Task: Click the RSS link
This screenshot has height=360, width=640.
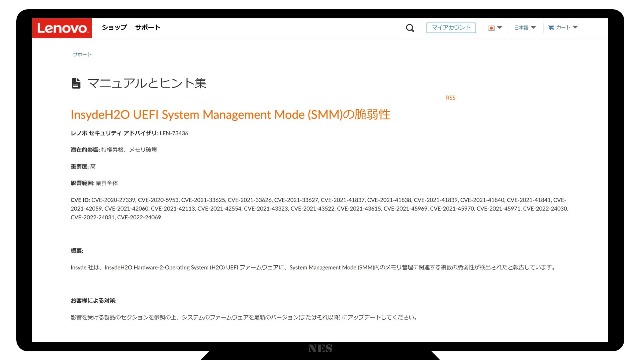Action: (x=450, y=98)
